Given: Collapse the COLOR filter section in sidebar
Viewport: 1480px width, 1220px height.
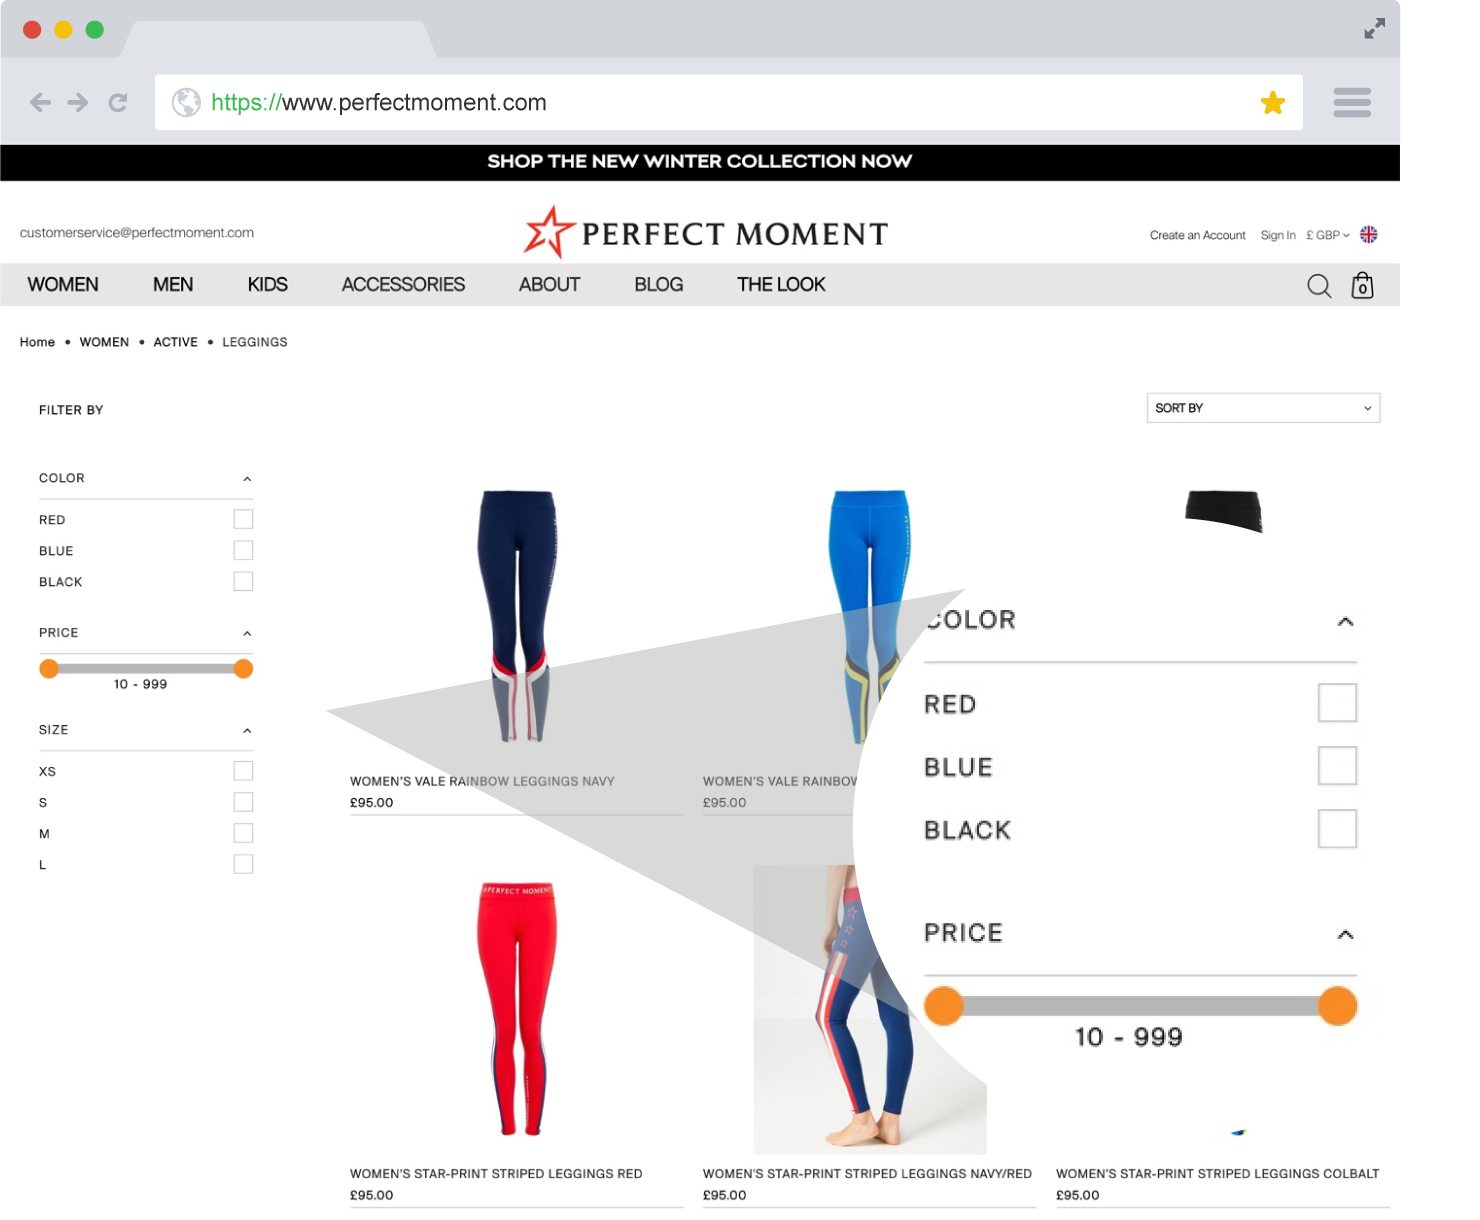Looking at the screenshot, I should [x=247, y=479].
